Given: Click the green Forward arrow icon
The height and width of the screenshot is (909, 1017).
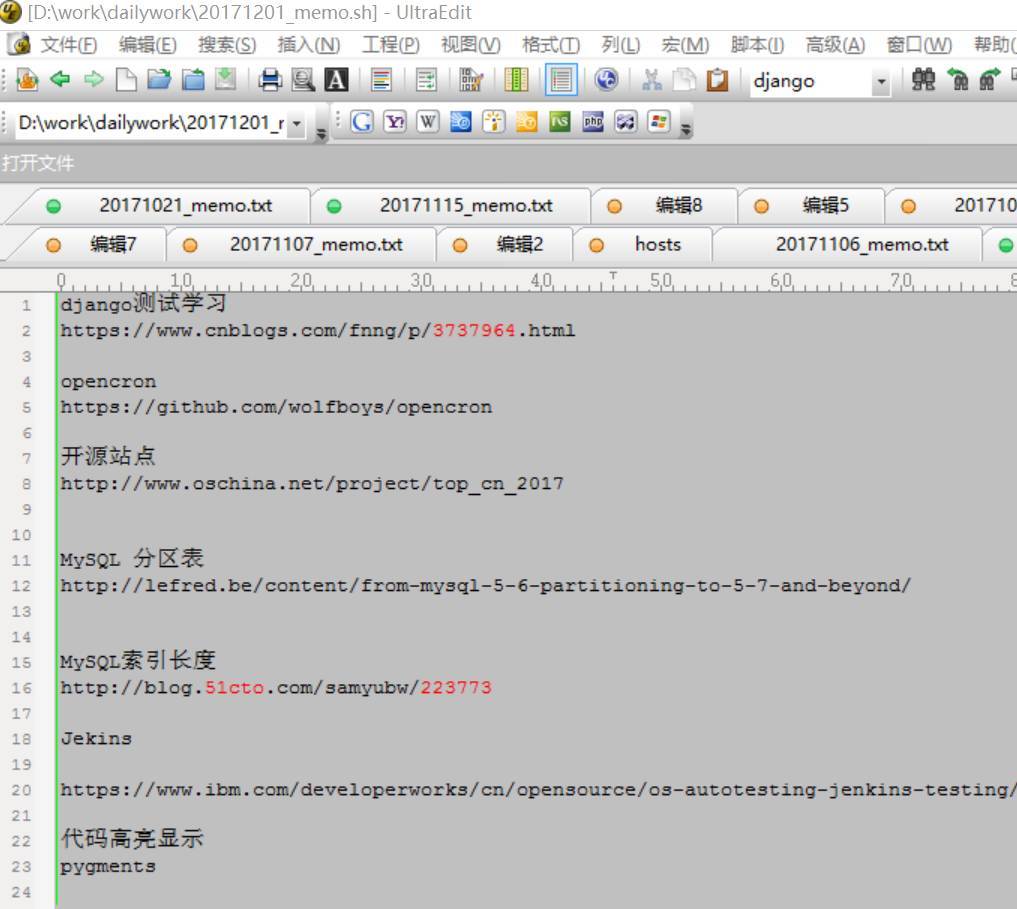Looking at the screenshot, I should click(94, 80).
